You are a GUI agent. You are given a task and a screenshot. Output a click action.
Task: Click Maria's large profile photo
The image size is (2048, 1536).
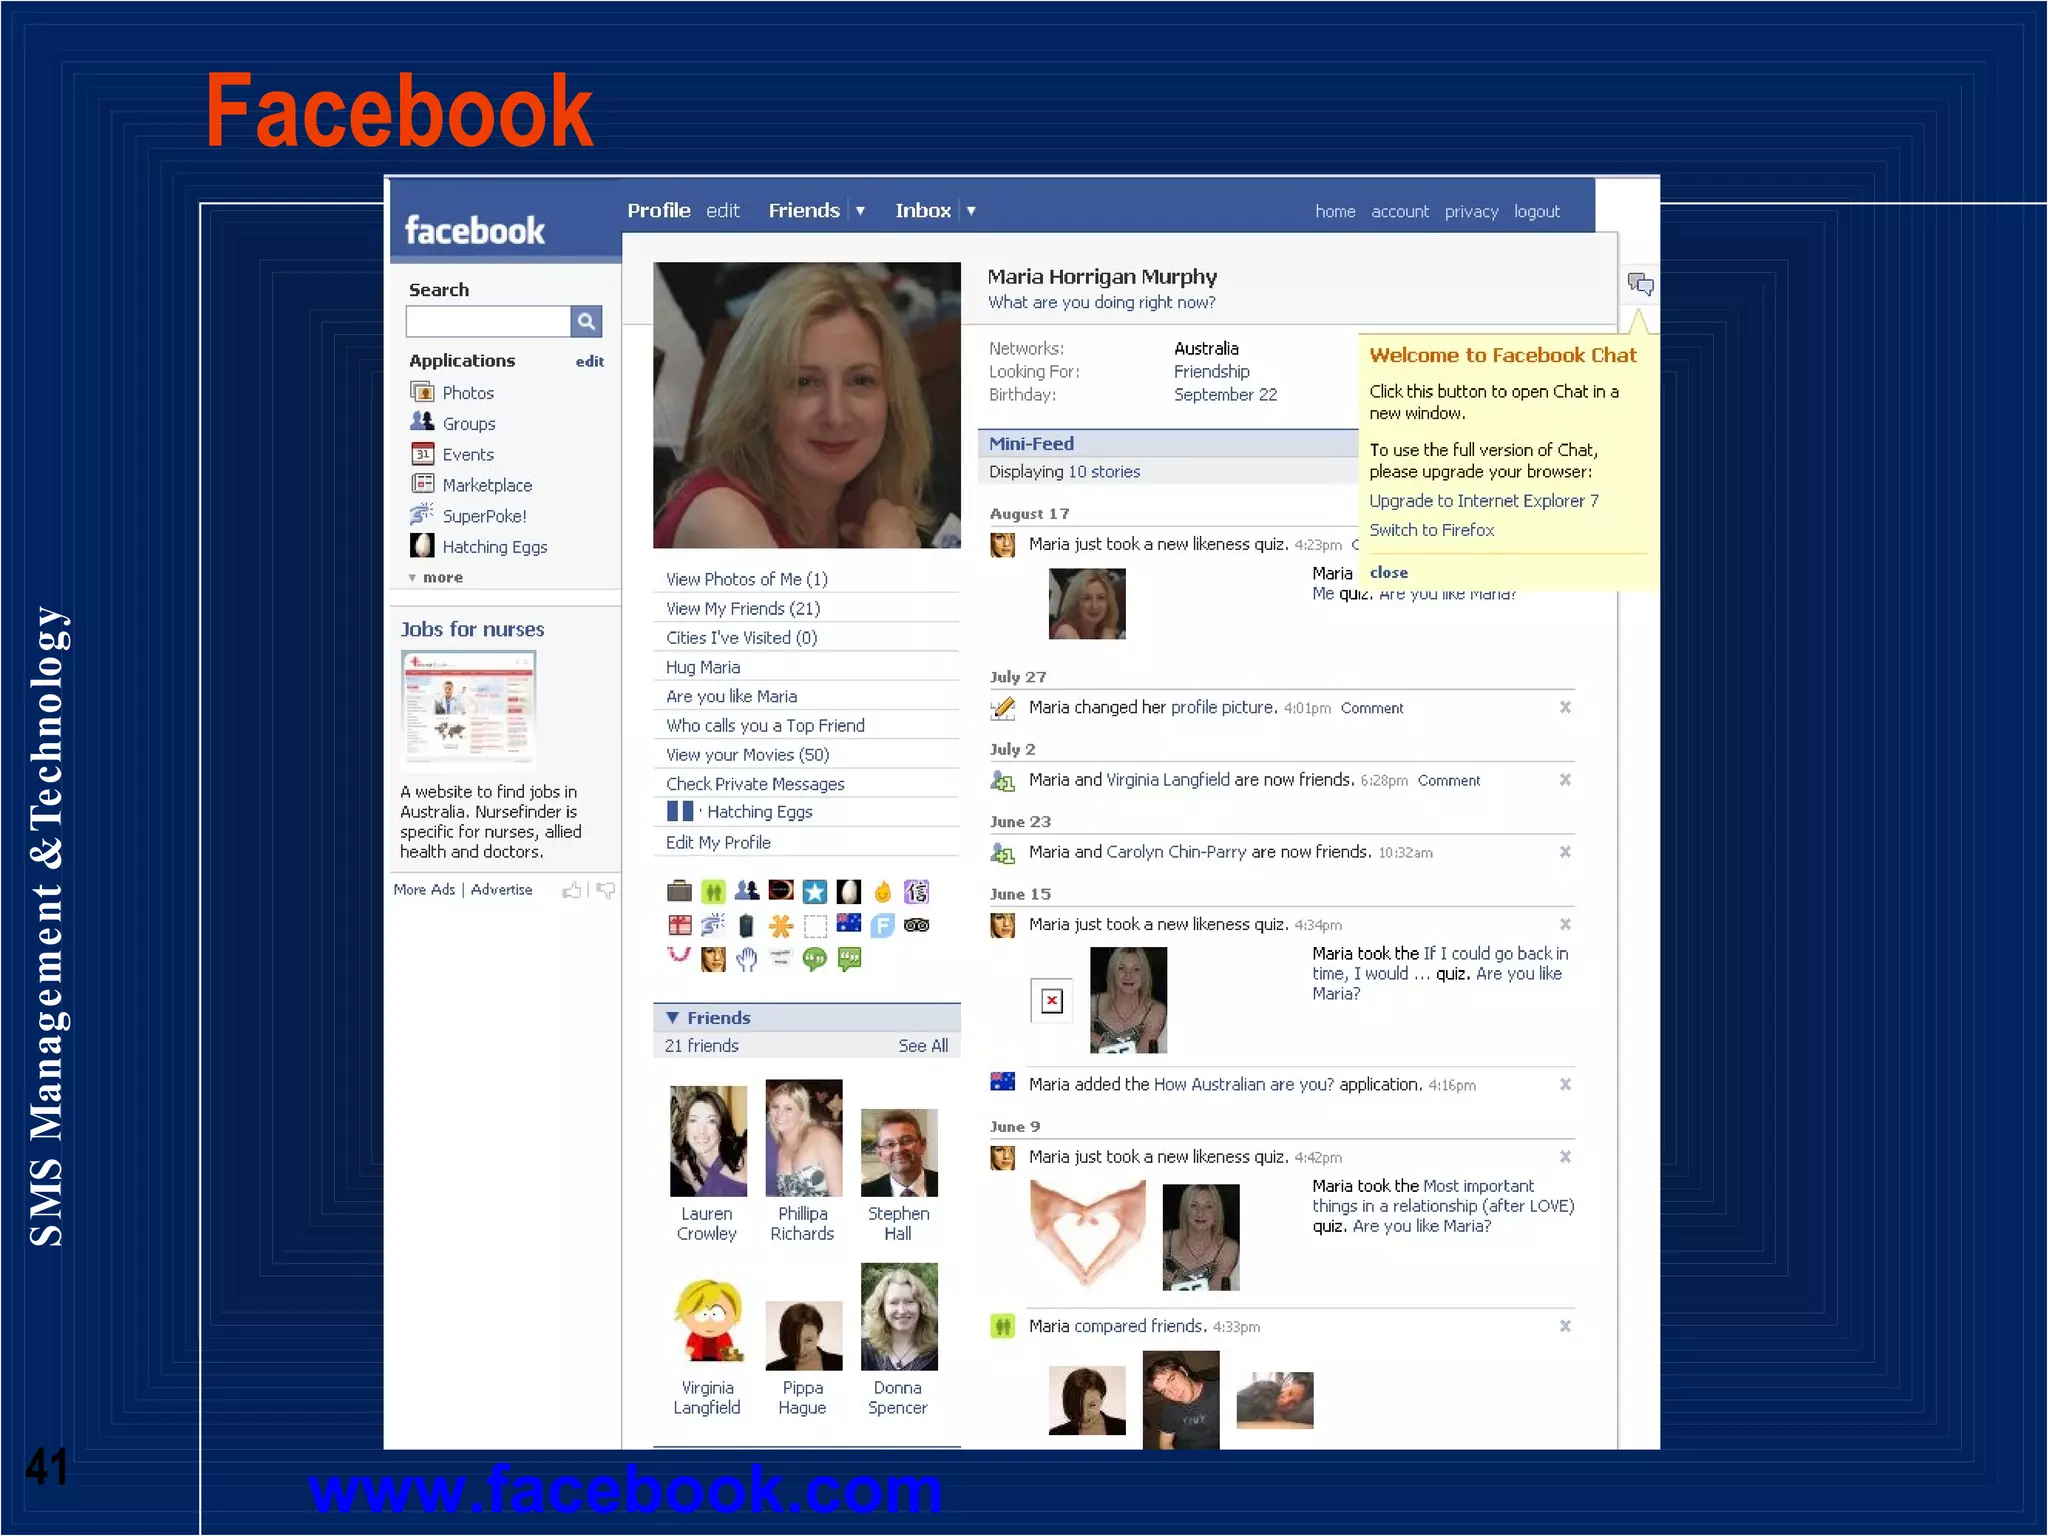[807, 405]
